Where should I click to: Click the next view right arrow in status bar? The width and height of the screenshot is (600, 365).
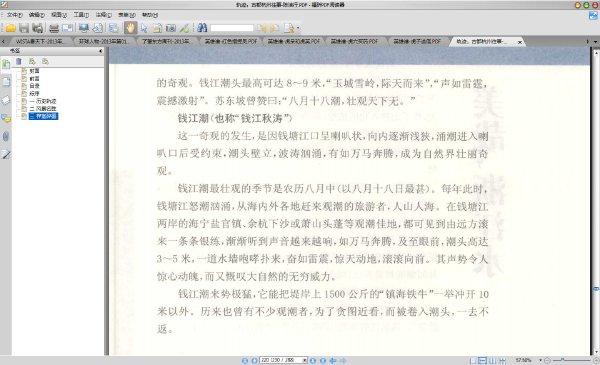[343, 360]
